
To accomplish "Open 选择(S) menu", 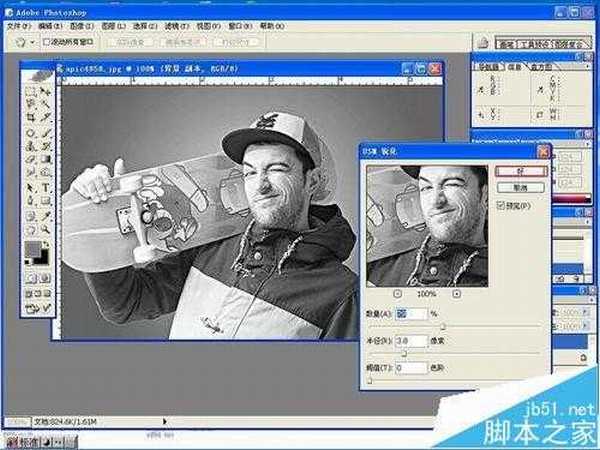I will point(145,26).
